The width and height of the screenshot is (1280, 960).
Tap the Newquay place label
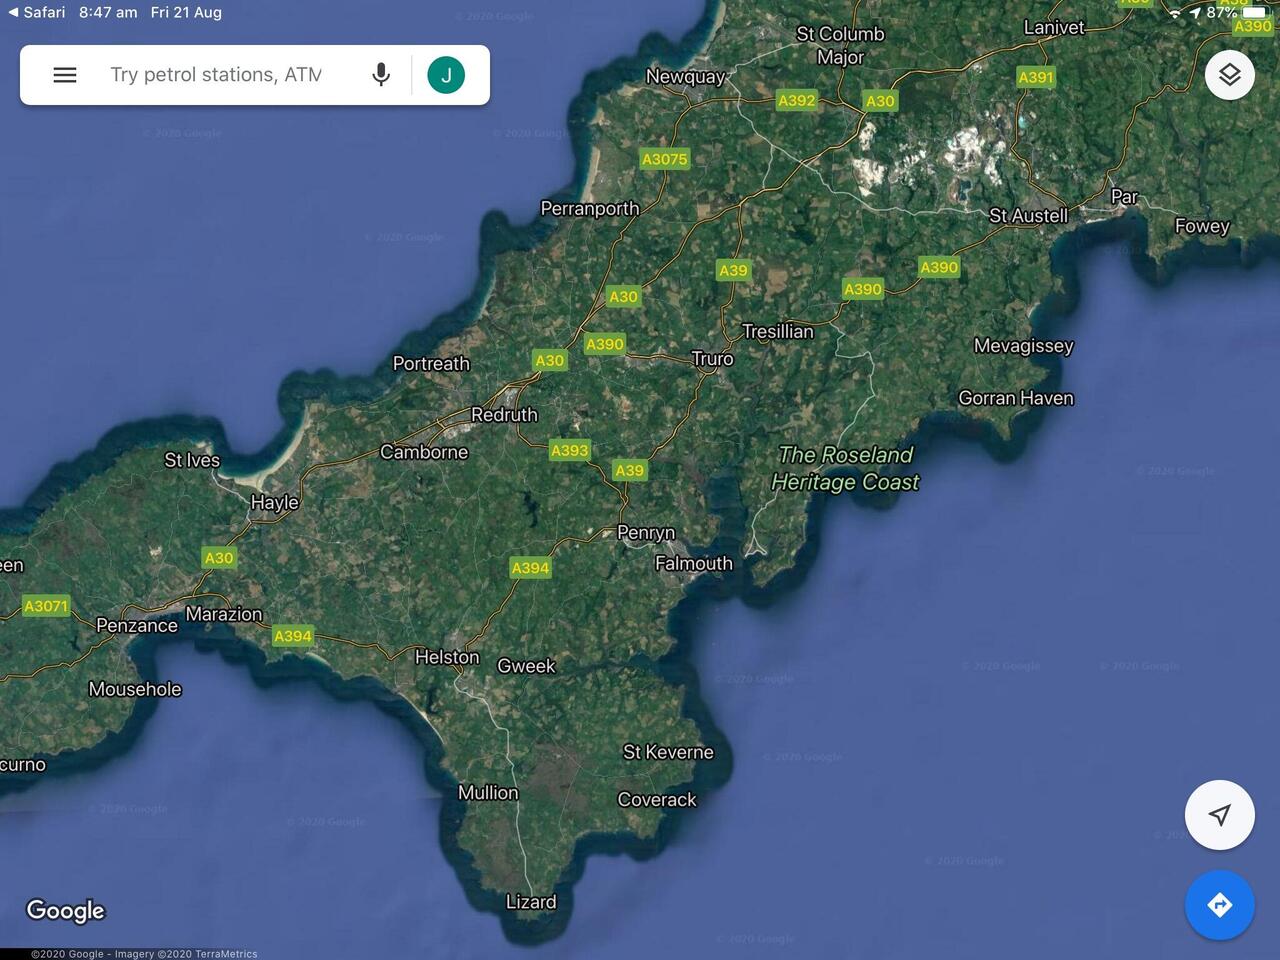coord(685,77)
